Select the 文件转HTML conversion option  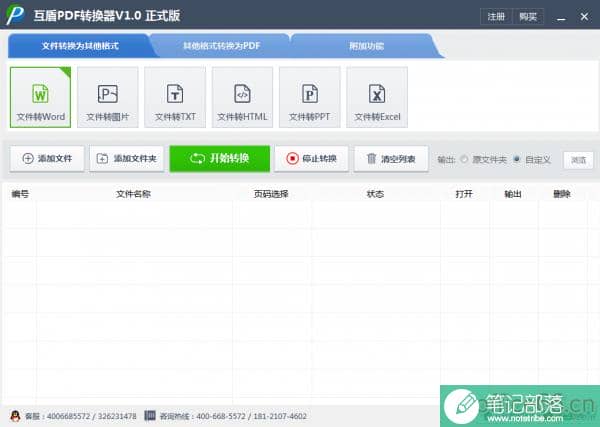[242, 97]
